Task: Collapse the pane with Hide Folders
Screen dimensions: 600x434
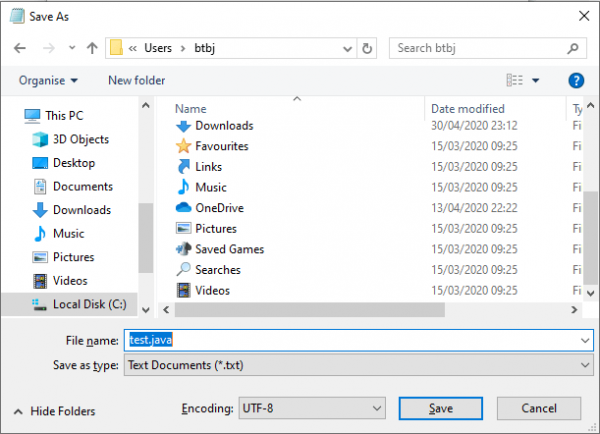Action: tap(54, 411)
